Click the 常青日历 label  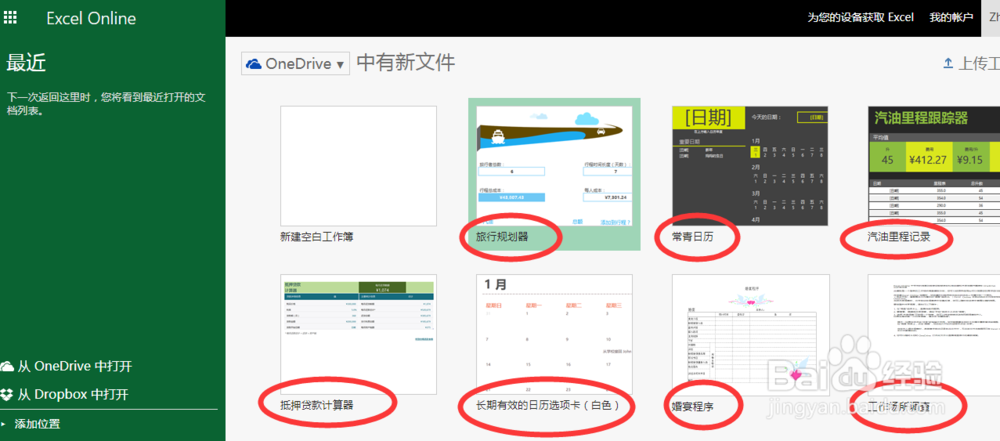(x=693, y=237)
